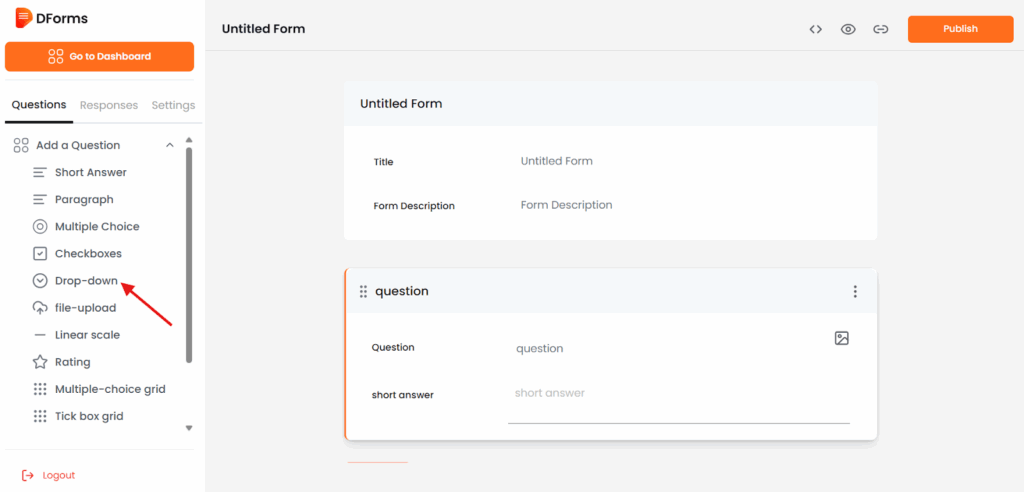
Task: Add a Linear scale question
Action: pos(87,335)
